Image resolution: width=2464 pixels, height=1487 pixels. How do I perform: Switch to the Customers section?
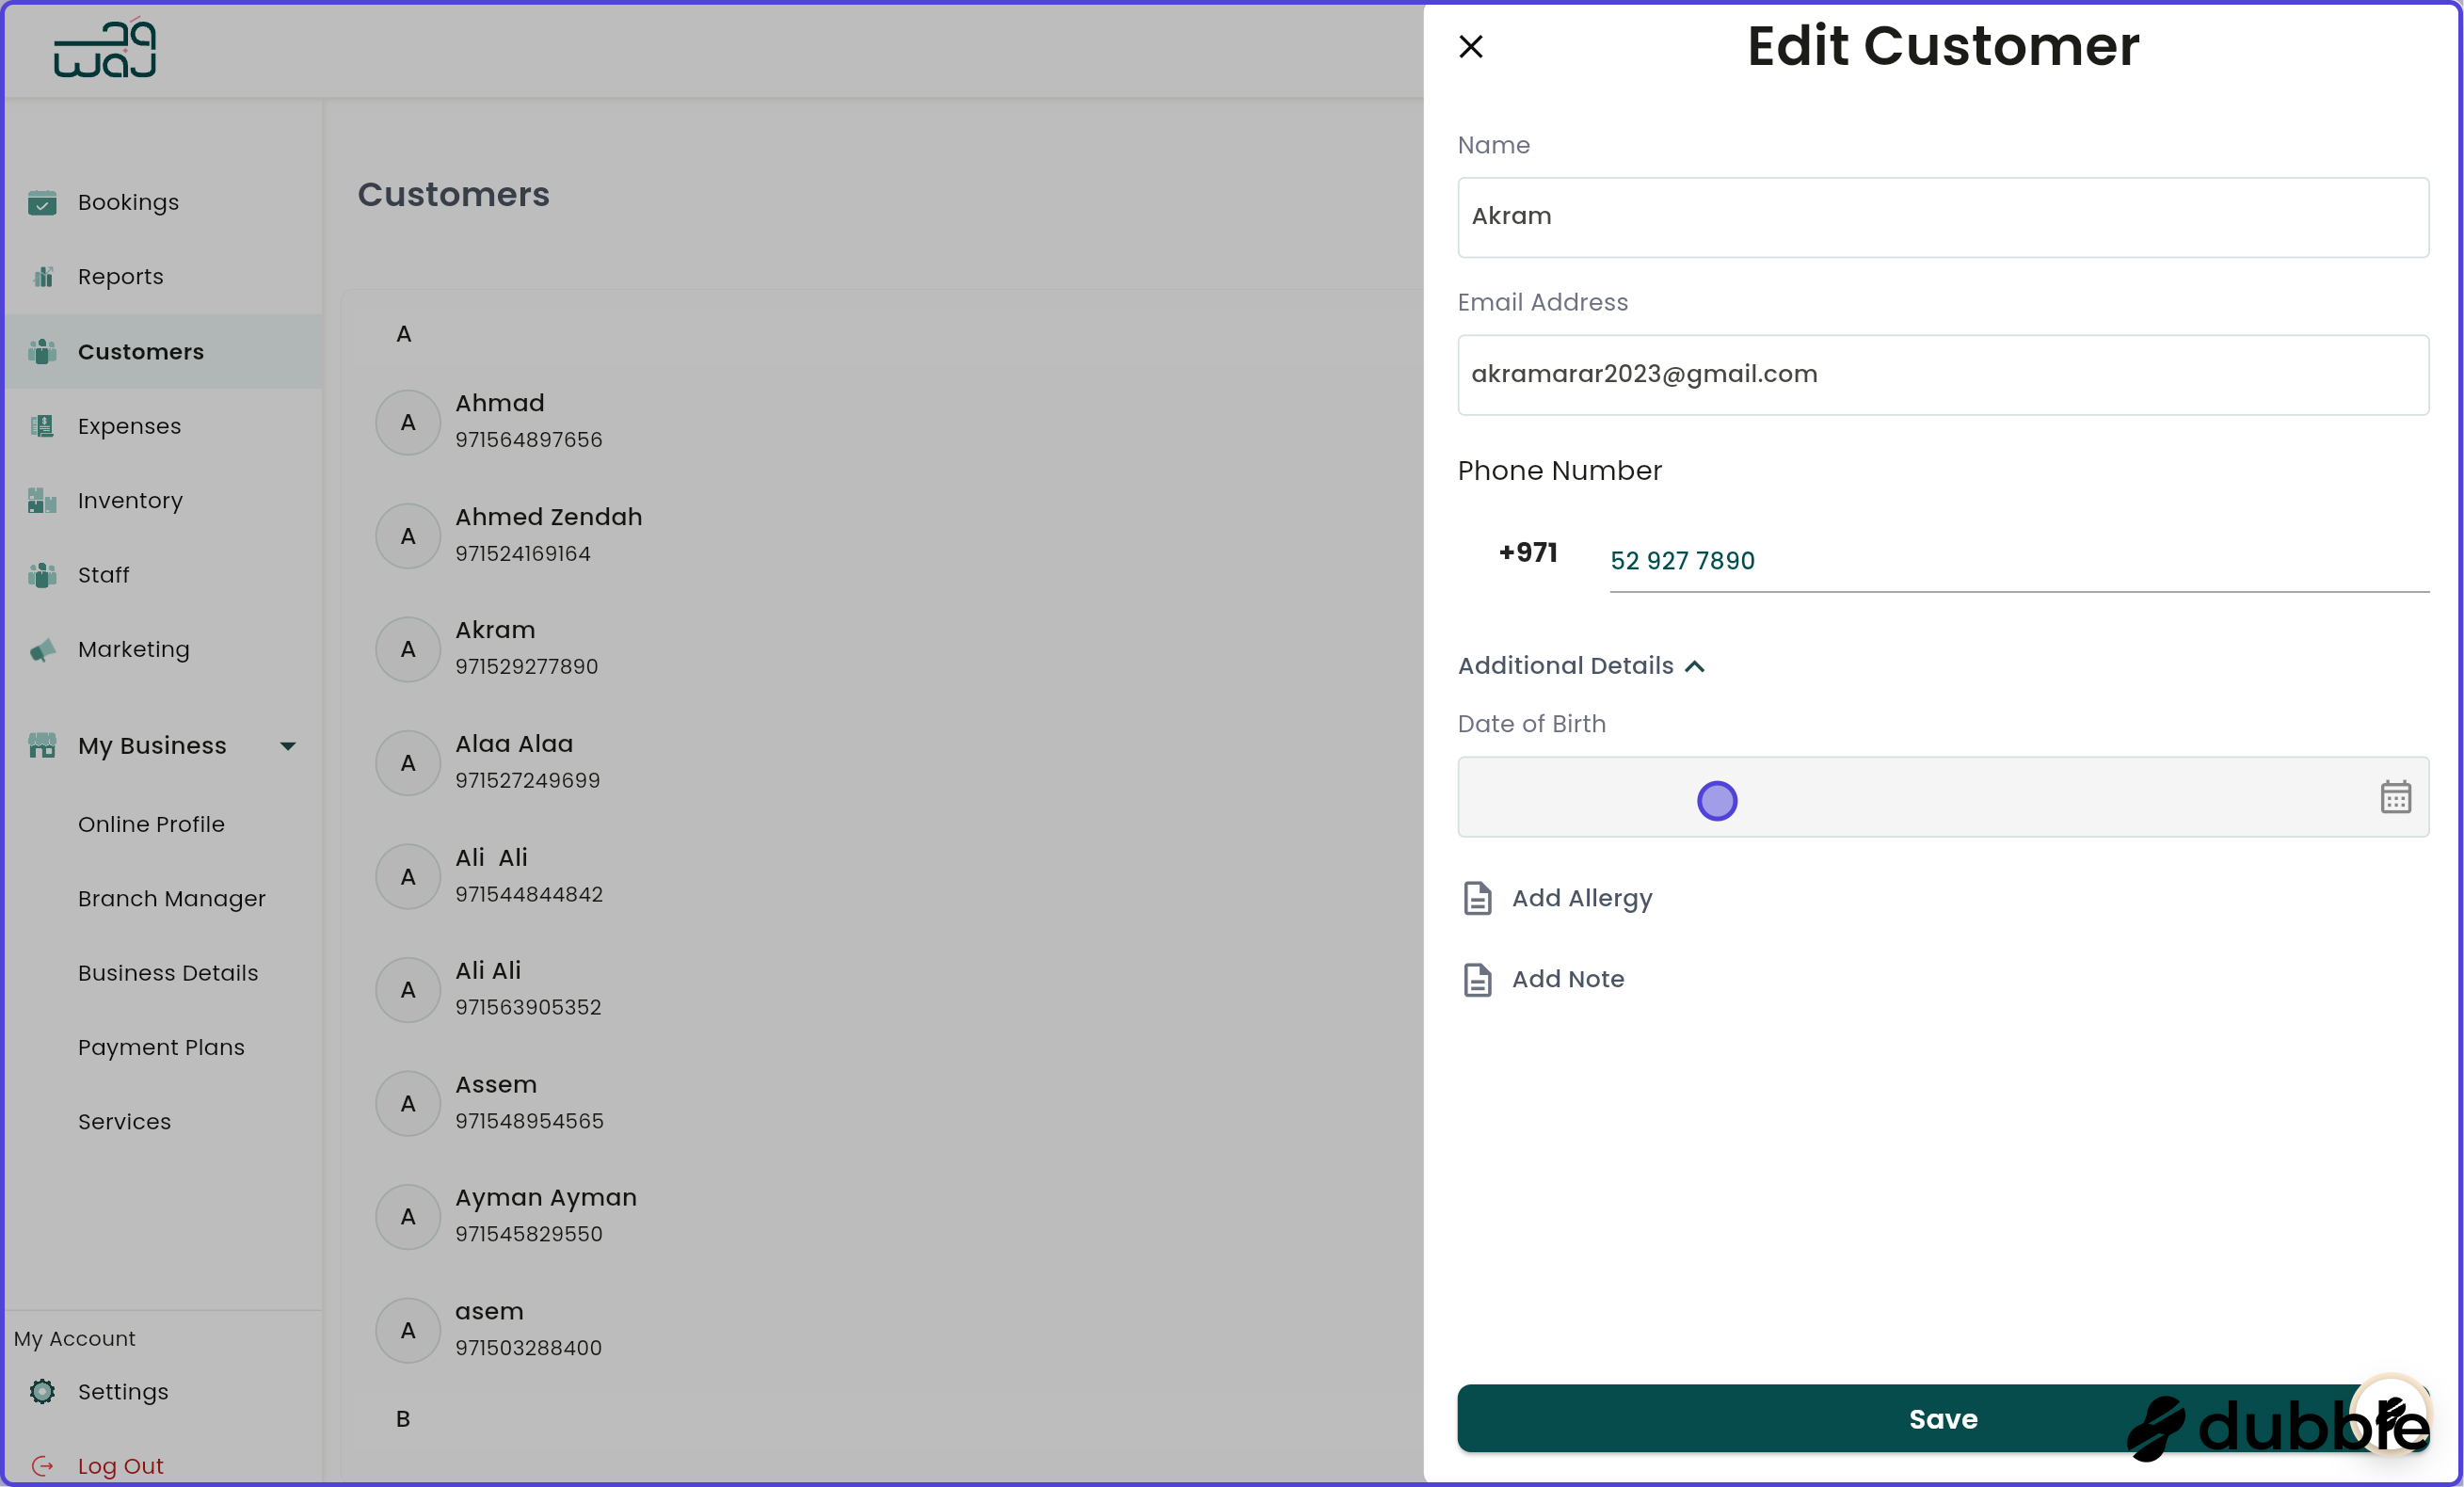click(140, 351)
